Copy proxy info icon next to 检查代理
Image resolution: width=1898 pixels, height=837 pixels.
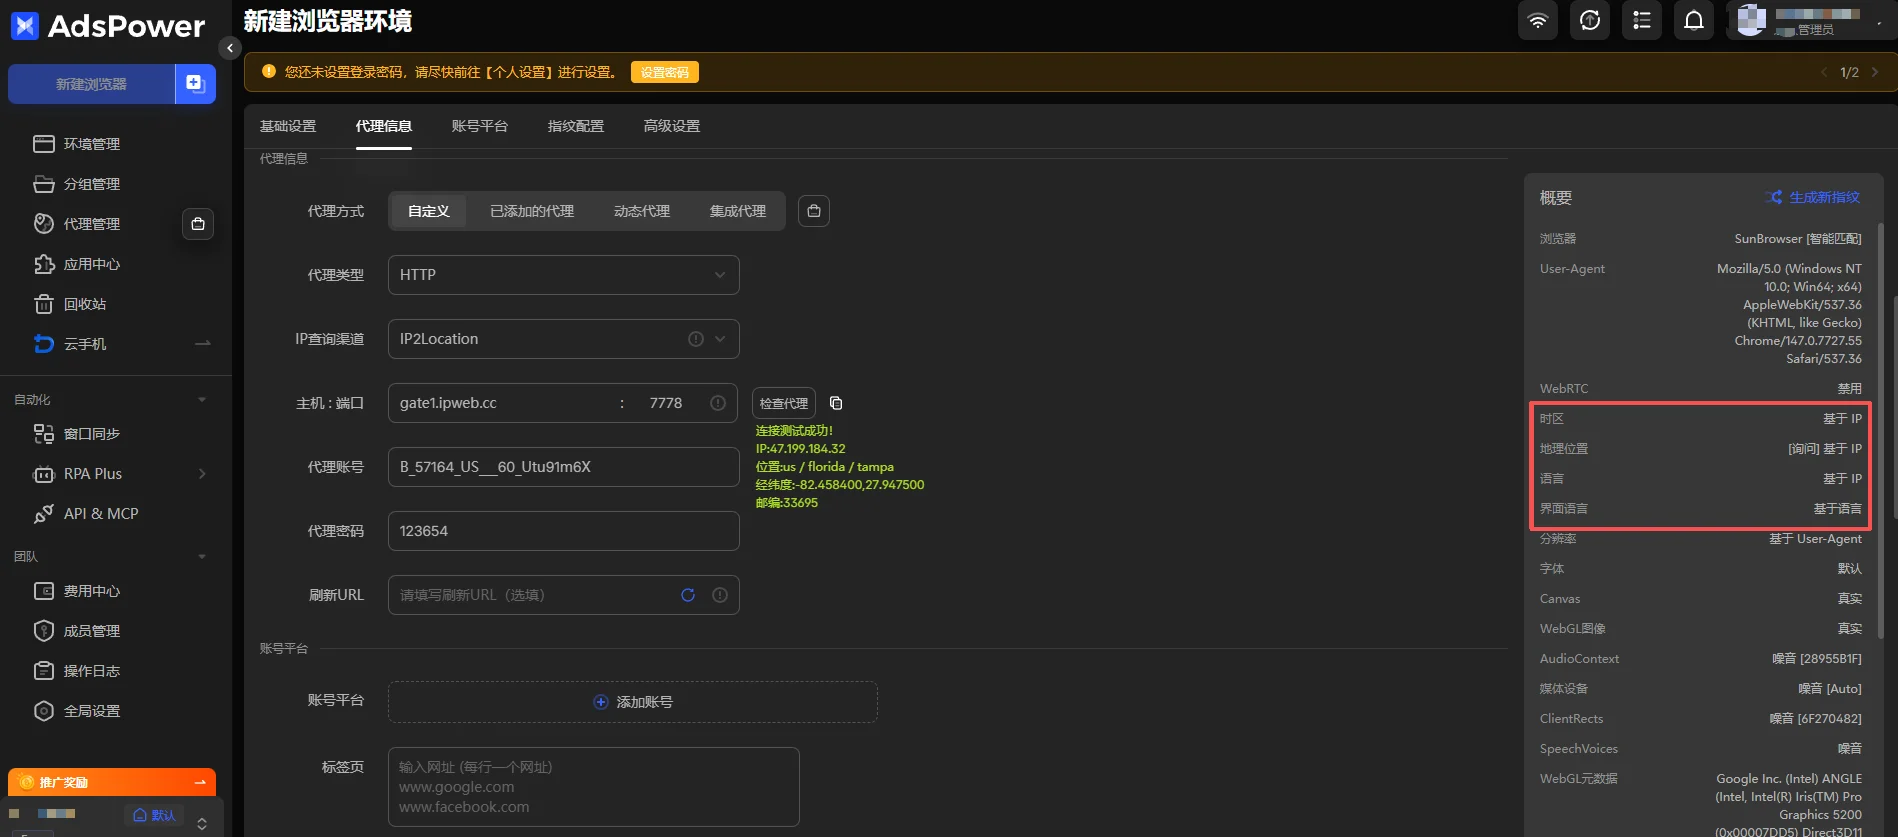(836, 403)
